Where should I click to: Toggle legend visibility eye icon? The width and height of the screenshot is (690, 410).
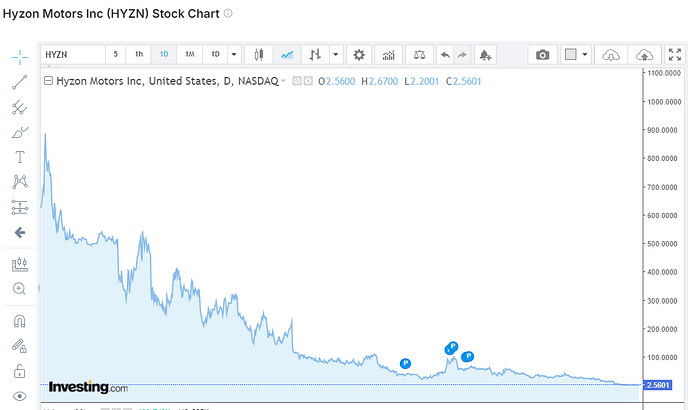click(x=297, y=81)
